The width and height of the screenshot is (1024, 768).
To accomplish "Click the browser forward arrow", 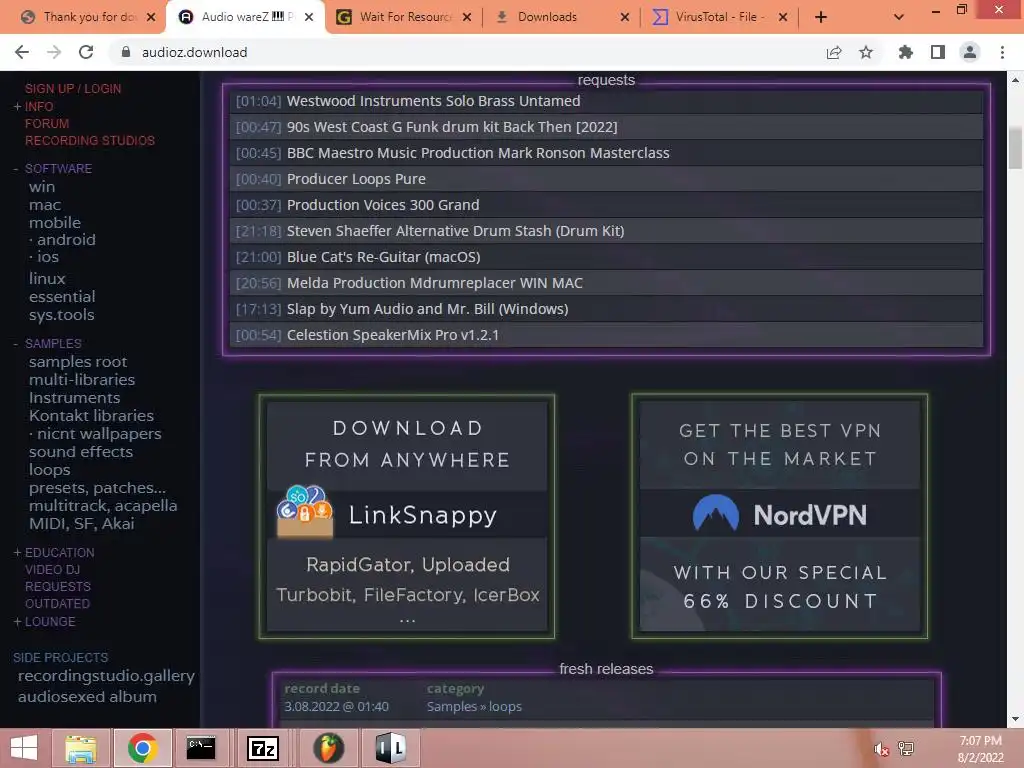I will click(54, 52).
